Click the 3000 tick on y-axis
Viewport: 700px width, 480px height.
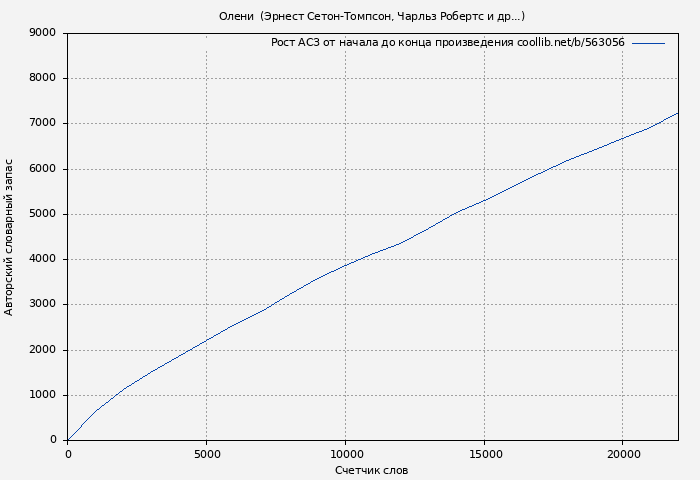pyautogui.click(x=43, y=305)
